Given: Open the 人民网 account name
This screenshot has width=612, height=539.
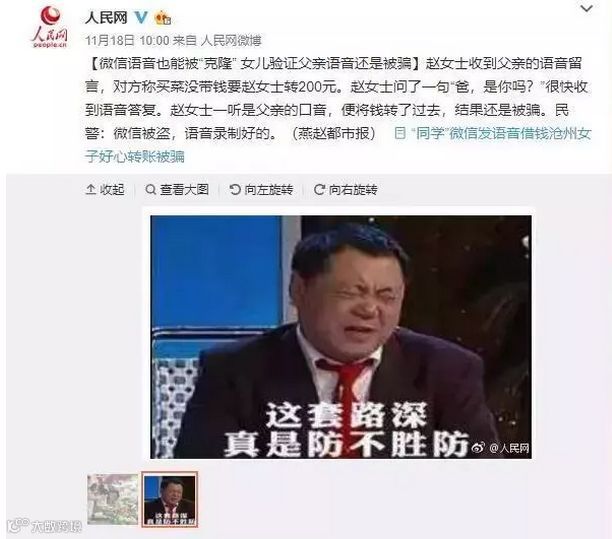Looking at the screenshot, I should point(106,18).
